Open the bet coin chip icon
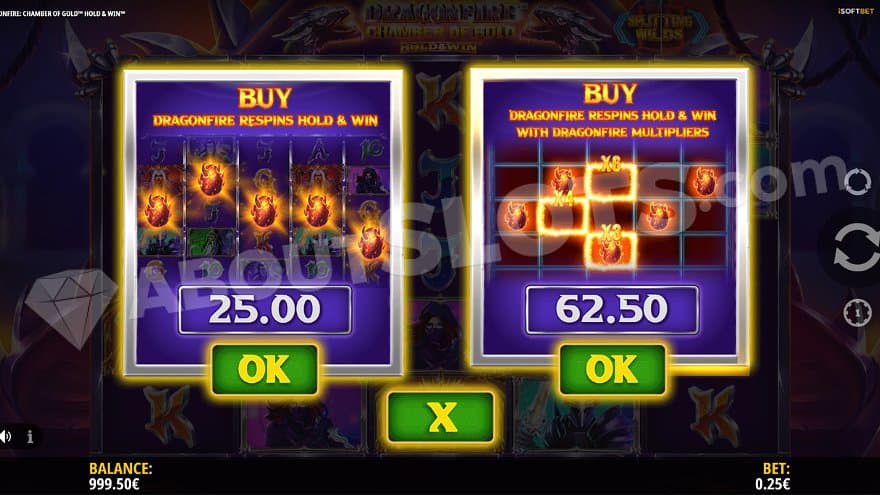880x495 pixels. coord(858,313)
